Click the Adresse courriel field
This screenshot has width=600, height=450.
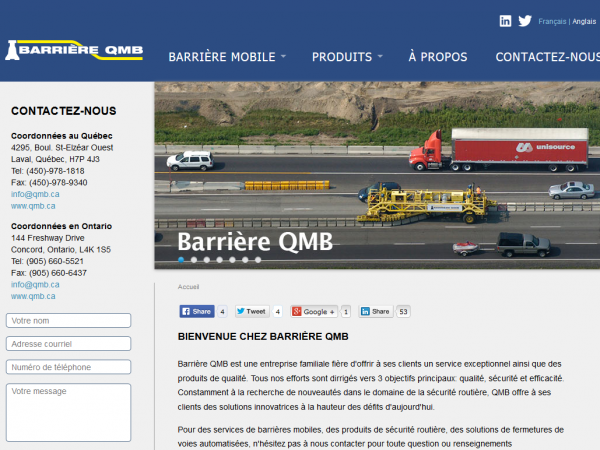[68, 344]
